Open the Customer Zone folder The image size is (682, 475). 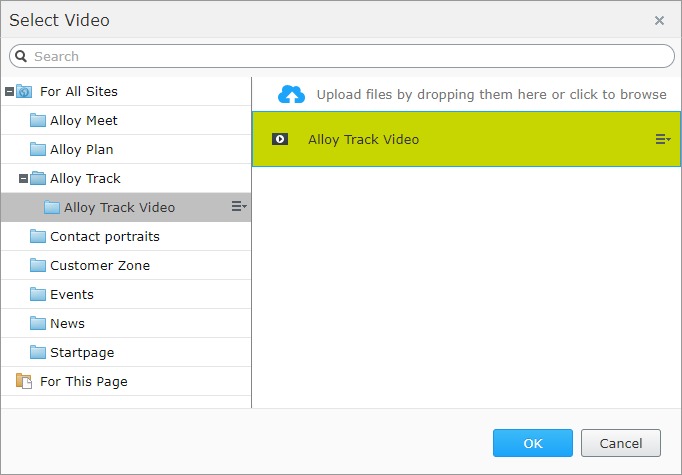click(x=100, y=265)
